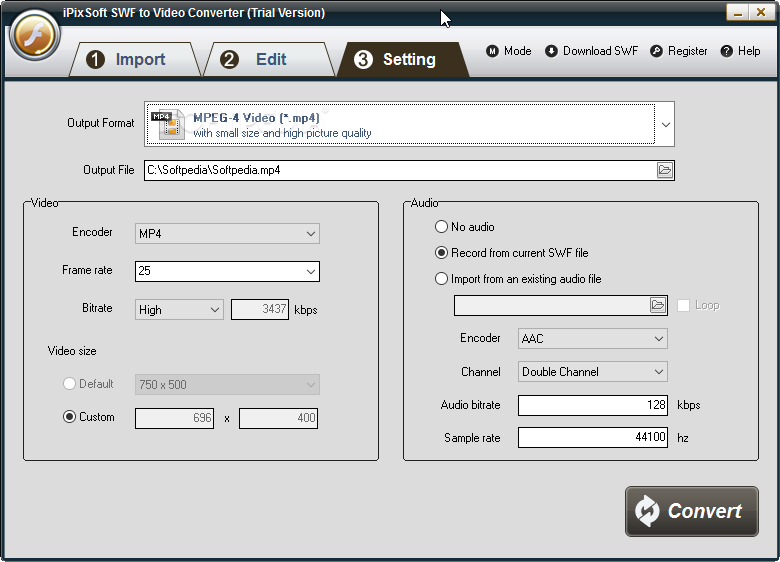Open the Bitrate High dropdown

(179, 310)
